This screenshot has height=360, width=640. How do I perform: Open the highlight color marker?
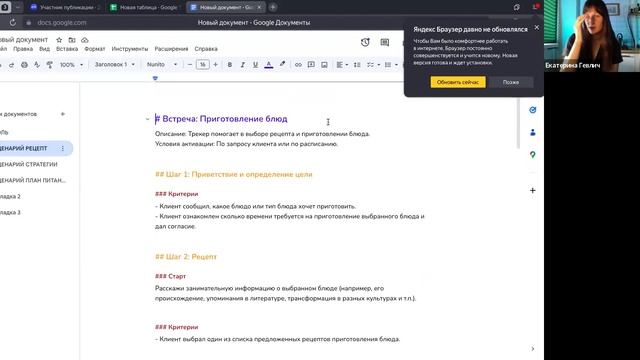[282, 64]
